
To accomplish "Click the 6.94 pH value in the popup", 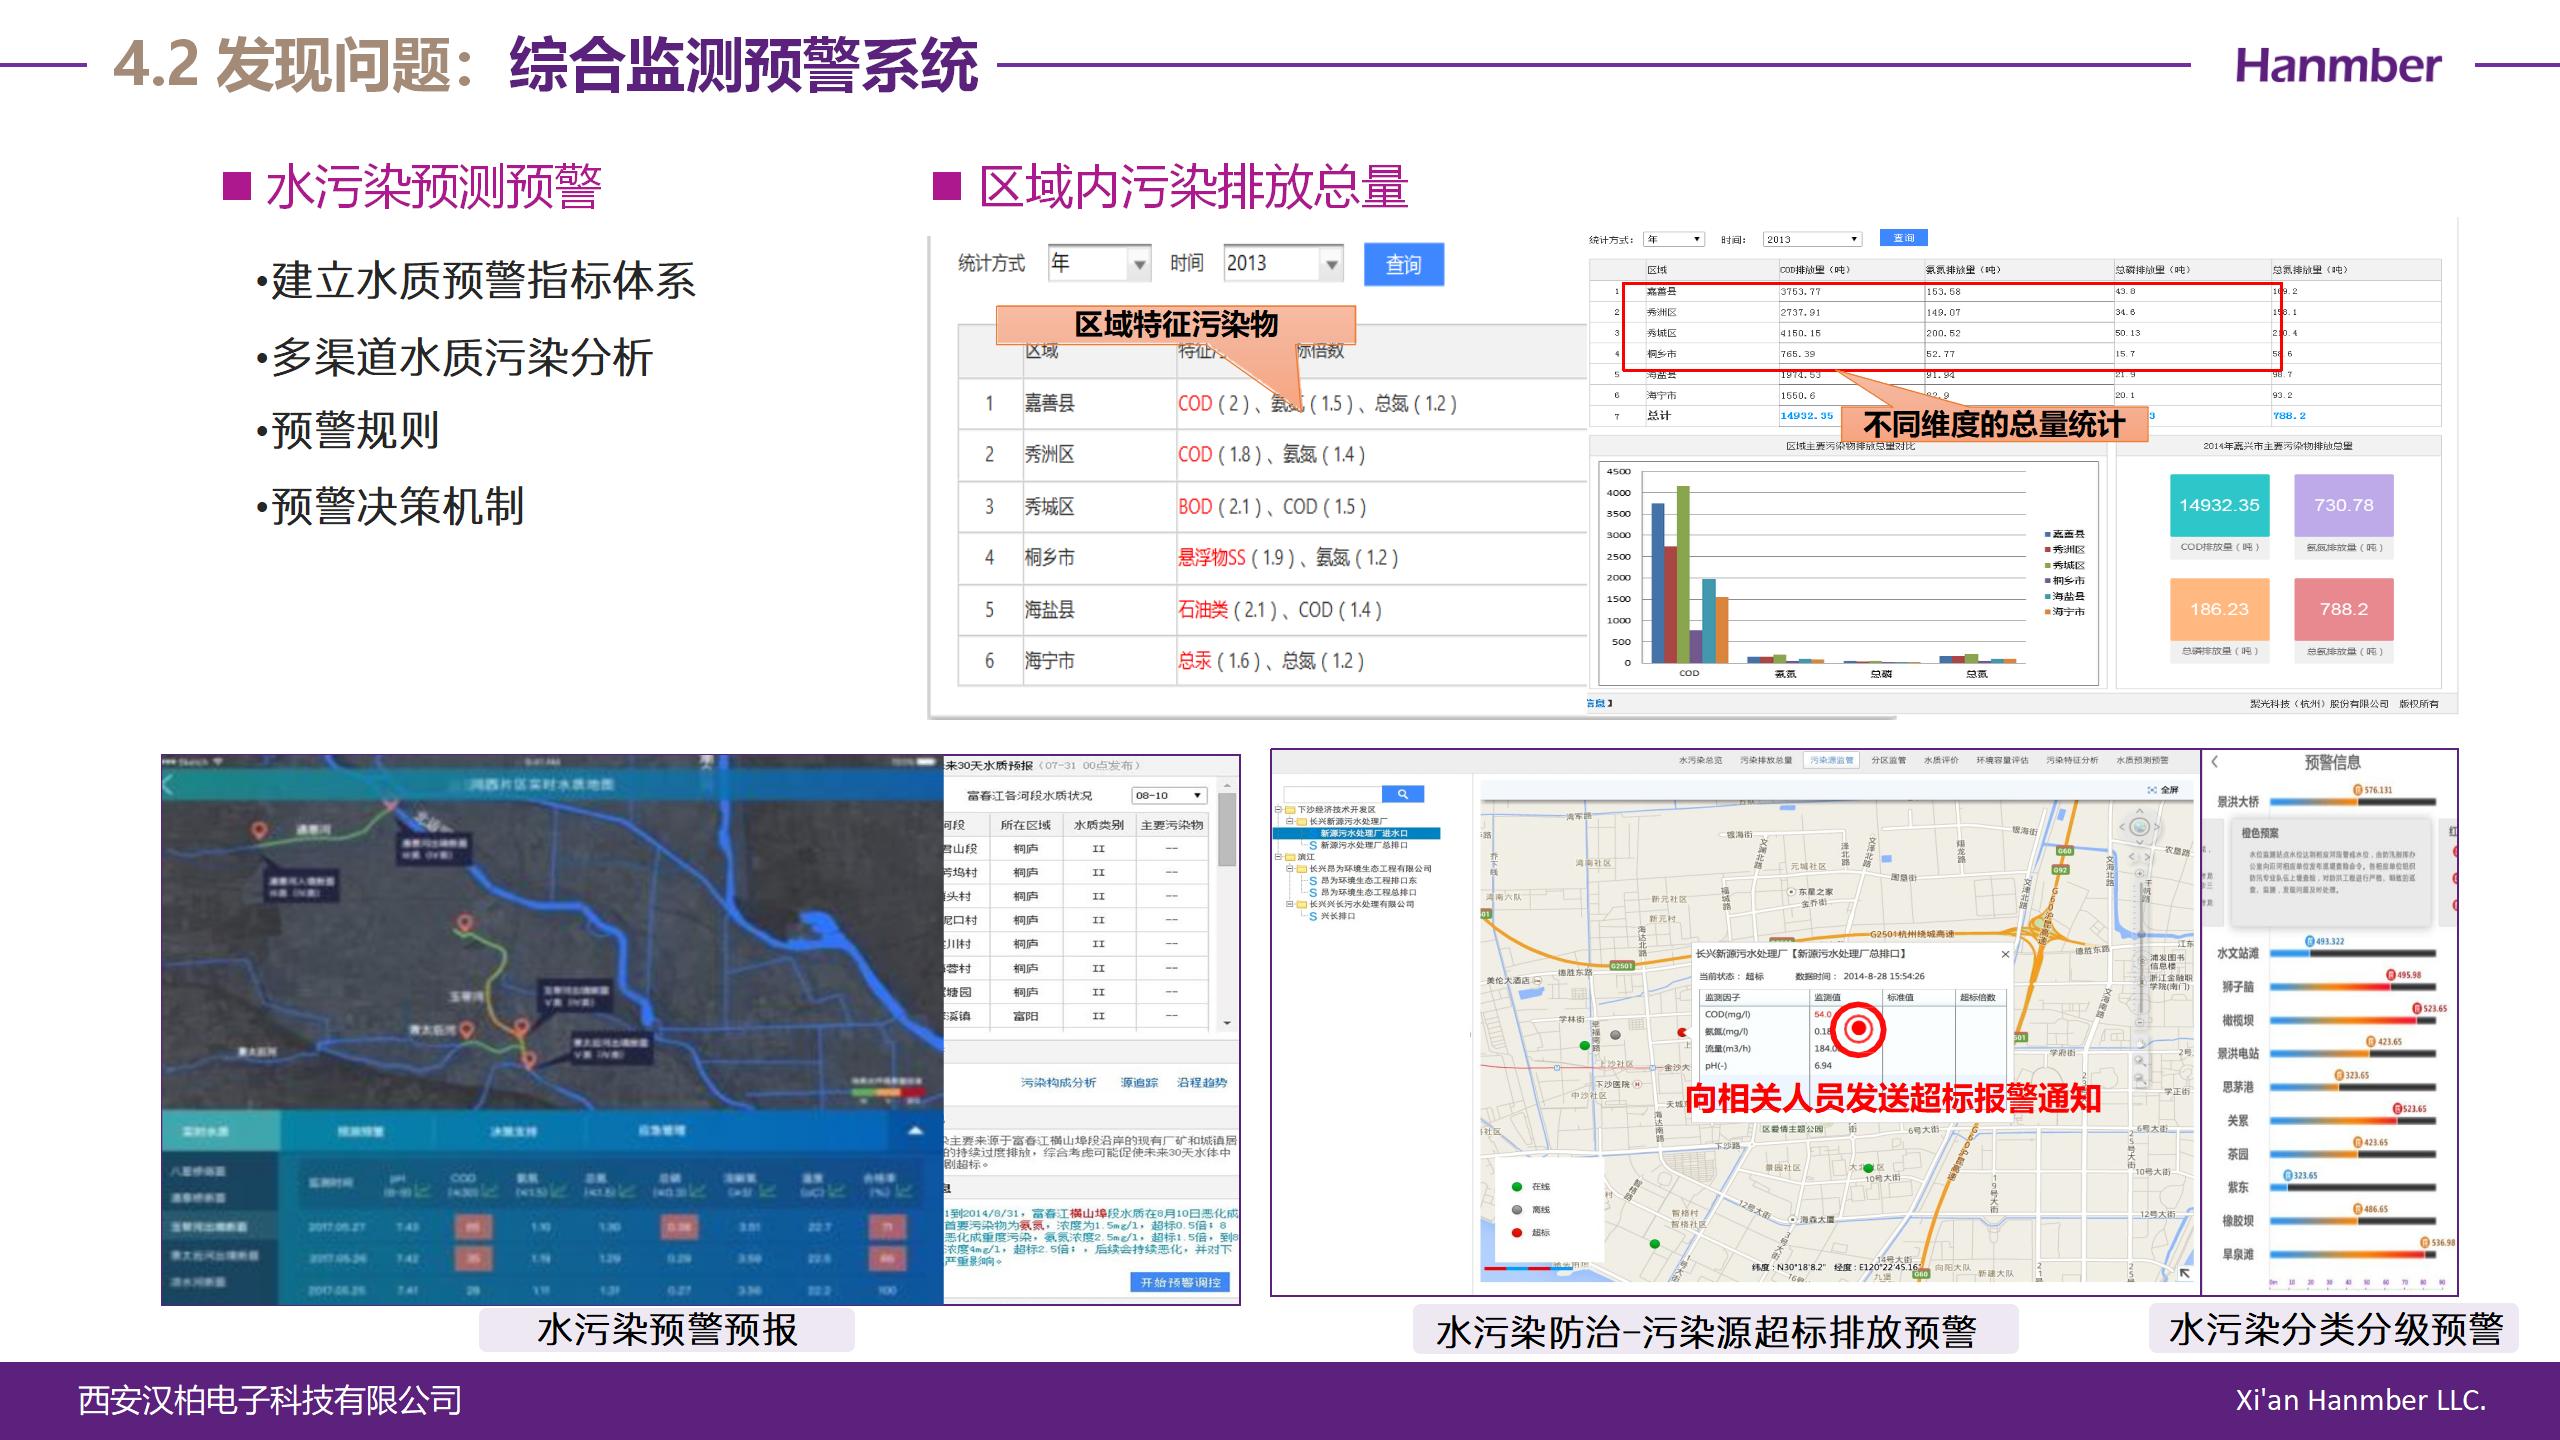I will (1823, 1066).
